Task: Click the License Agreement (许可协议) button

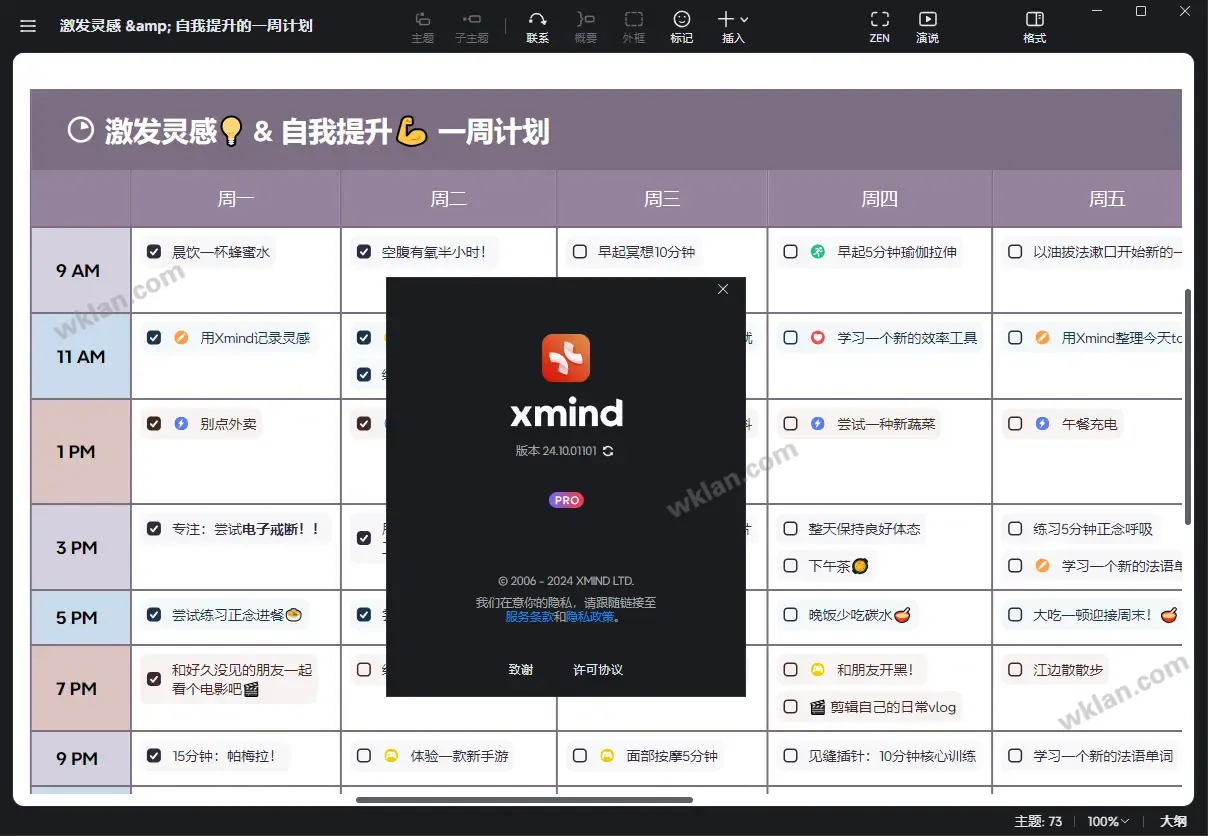Action: (598, 670)
